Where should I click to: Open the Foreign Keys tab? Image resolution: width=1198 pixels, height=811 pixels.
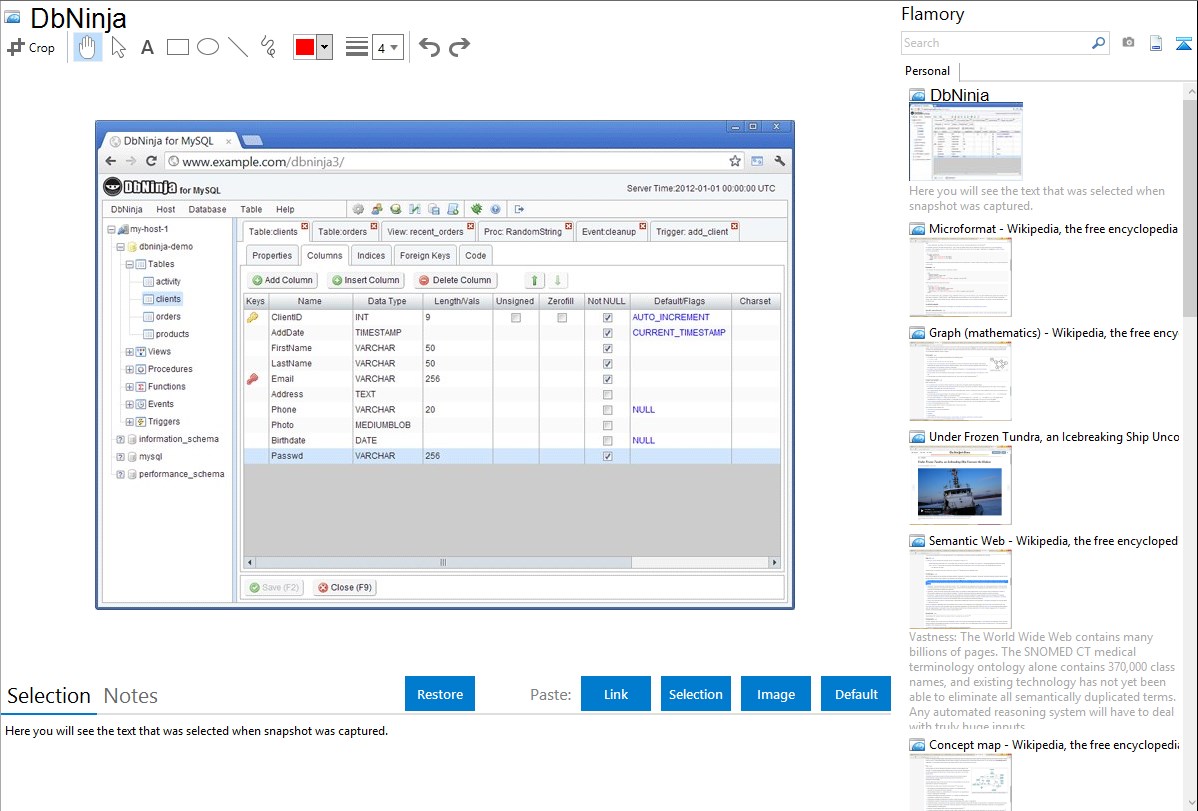[x=425, y=255]
